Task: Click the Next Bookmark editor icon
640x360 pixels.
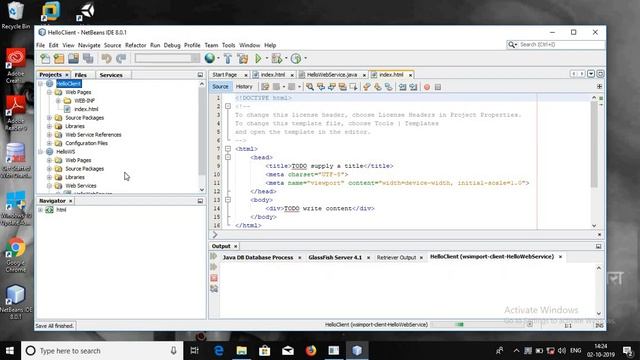Action: (378, 87)
